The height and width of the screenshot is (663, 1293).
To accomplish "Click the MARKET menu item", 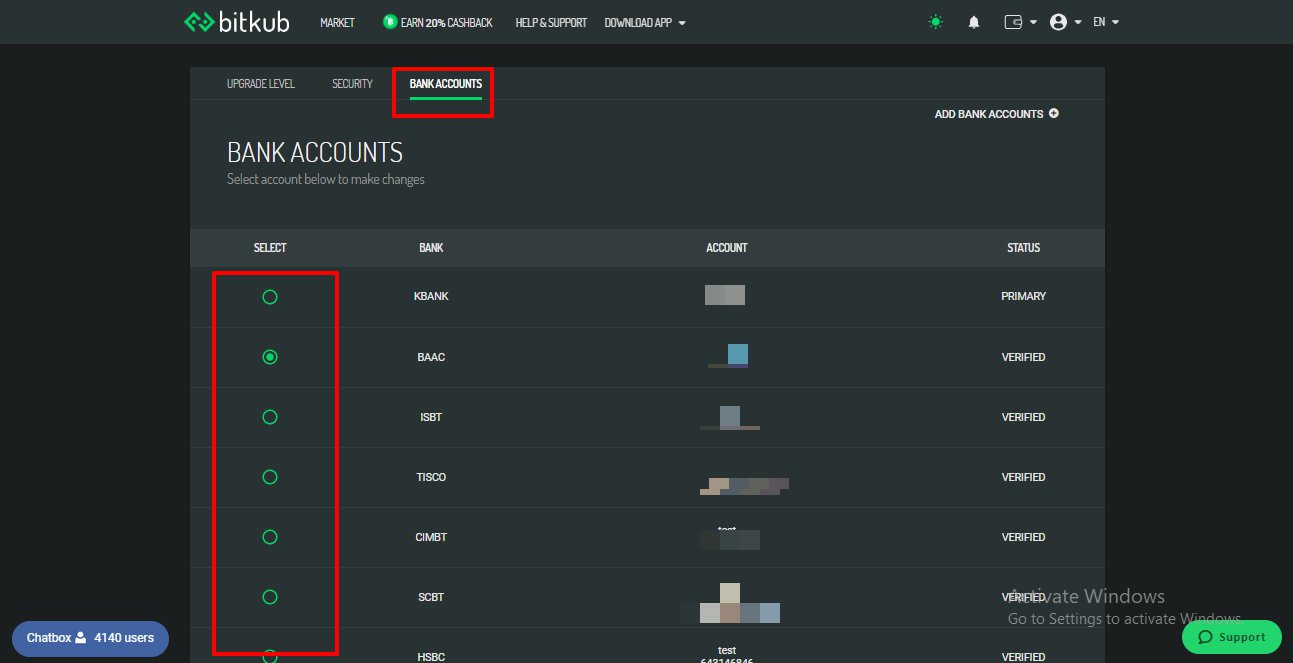I will tap(337, 21).
